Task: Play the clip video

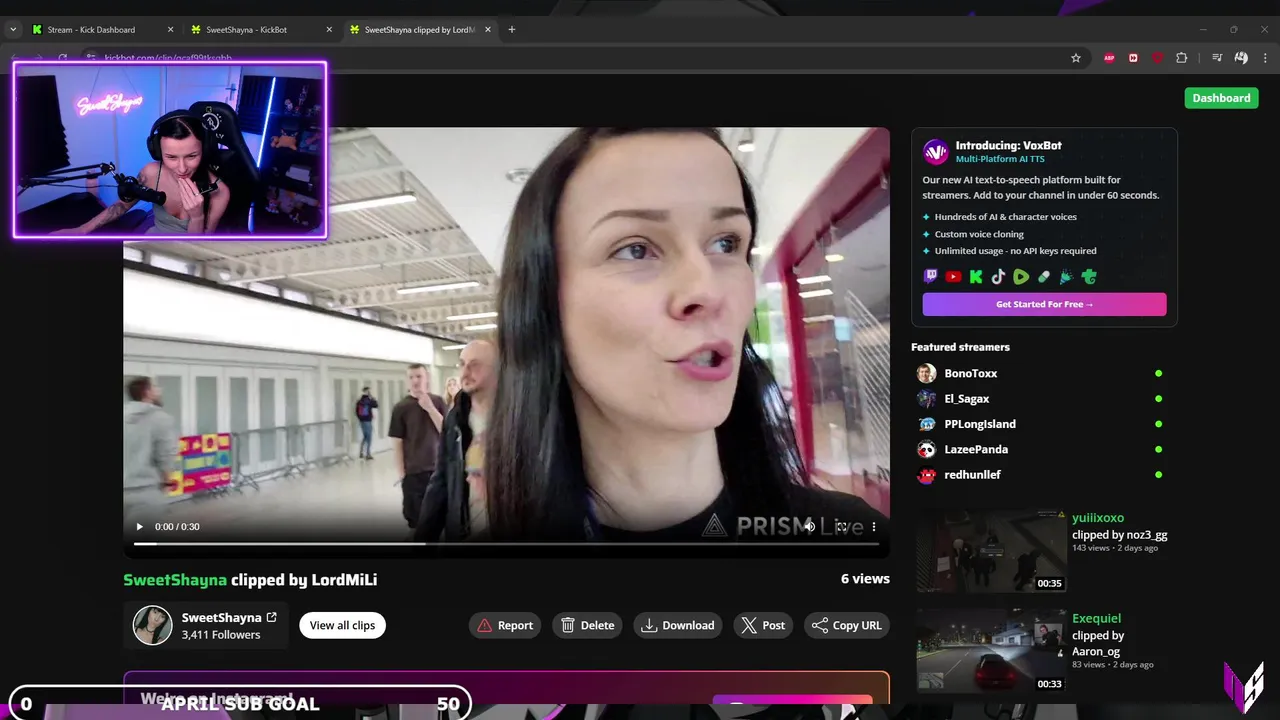Action: [139, 526]
